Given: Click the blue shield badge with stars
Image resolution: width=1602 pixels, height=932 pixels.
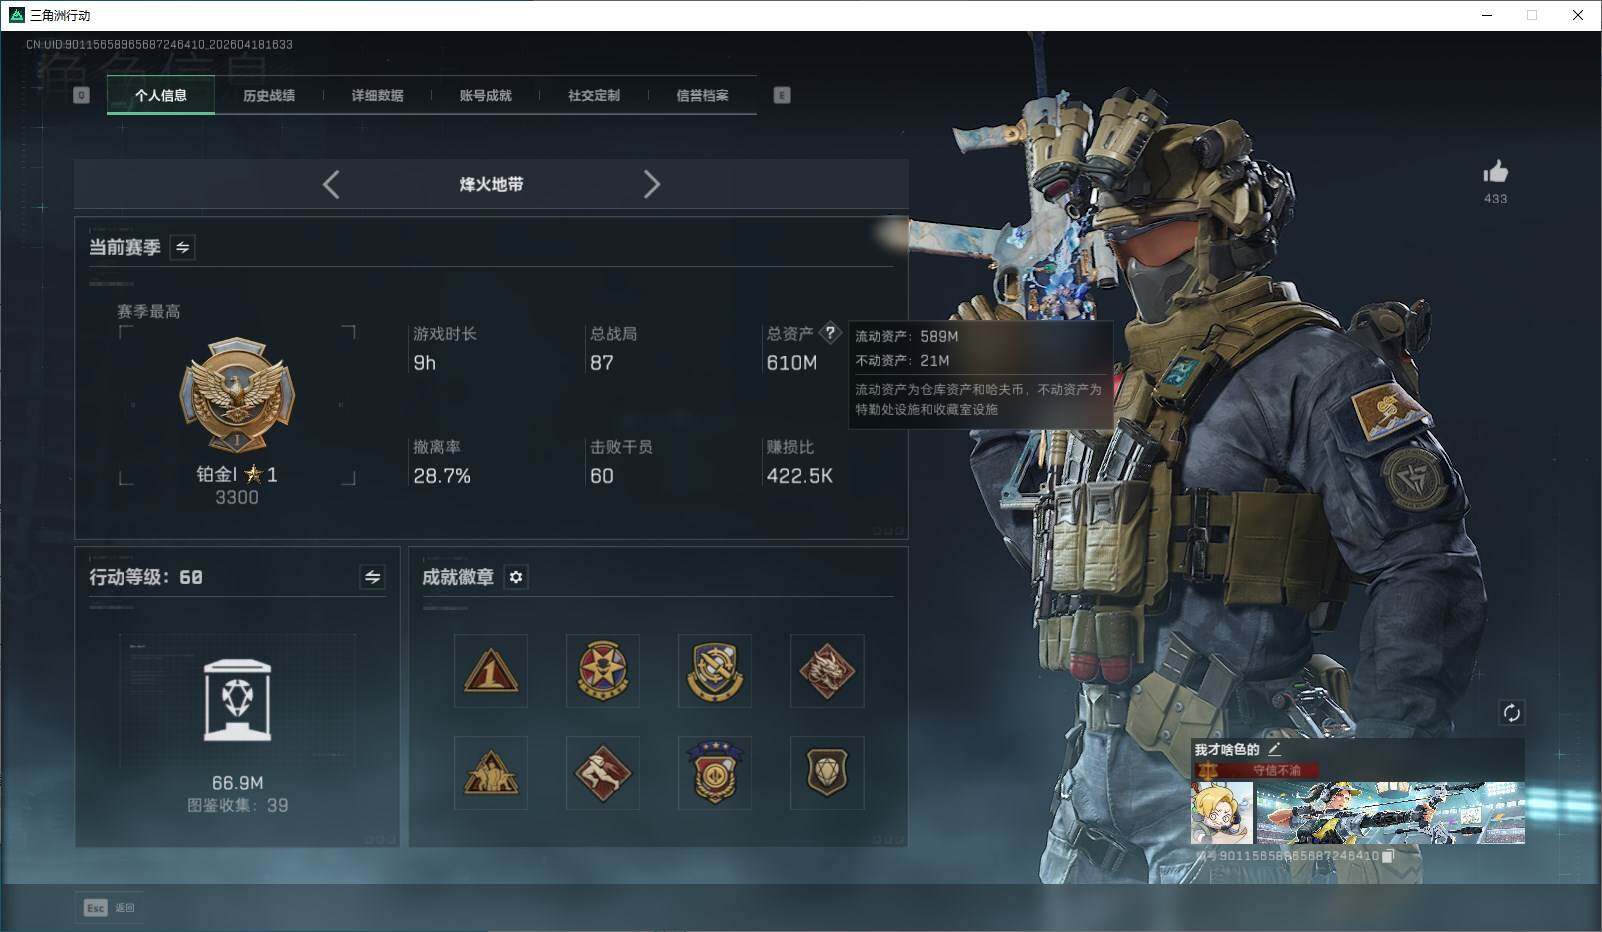Looking at the screenshot, I should tap(713, 772).
